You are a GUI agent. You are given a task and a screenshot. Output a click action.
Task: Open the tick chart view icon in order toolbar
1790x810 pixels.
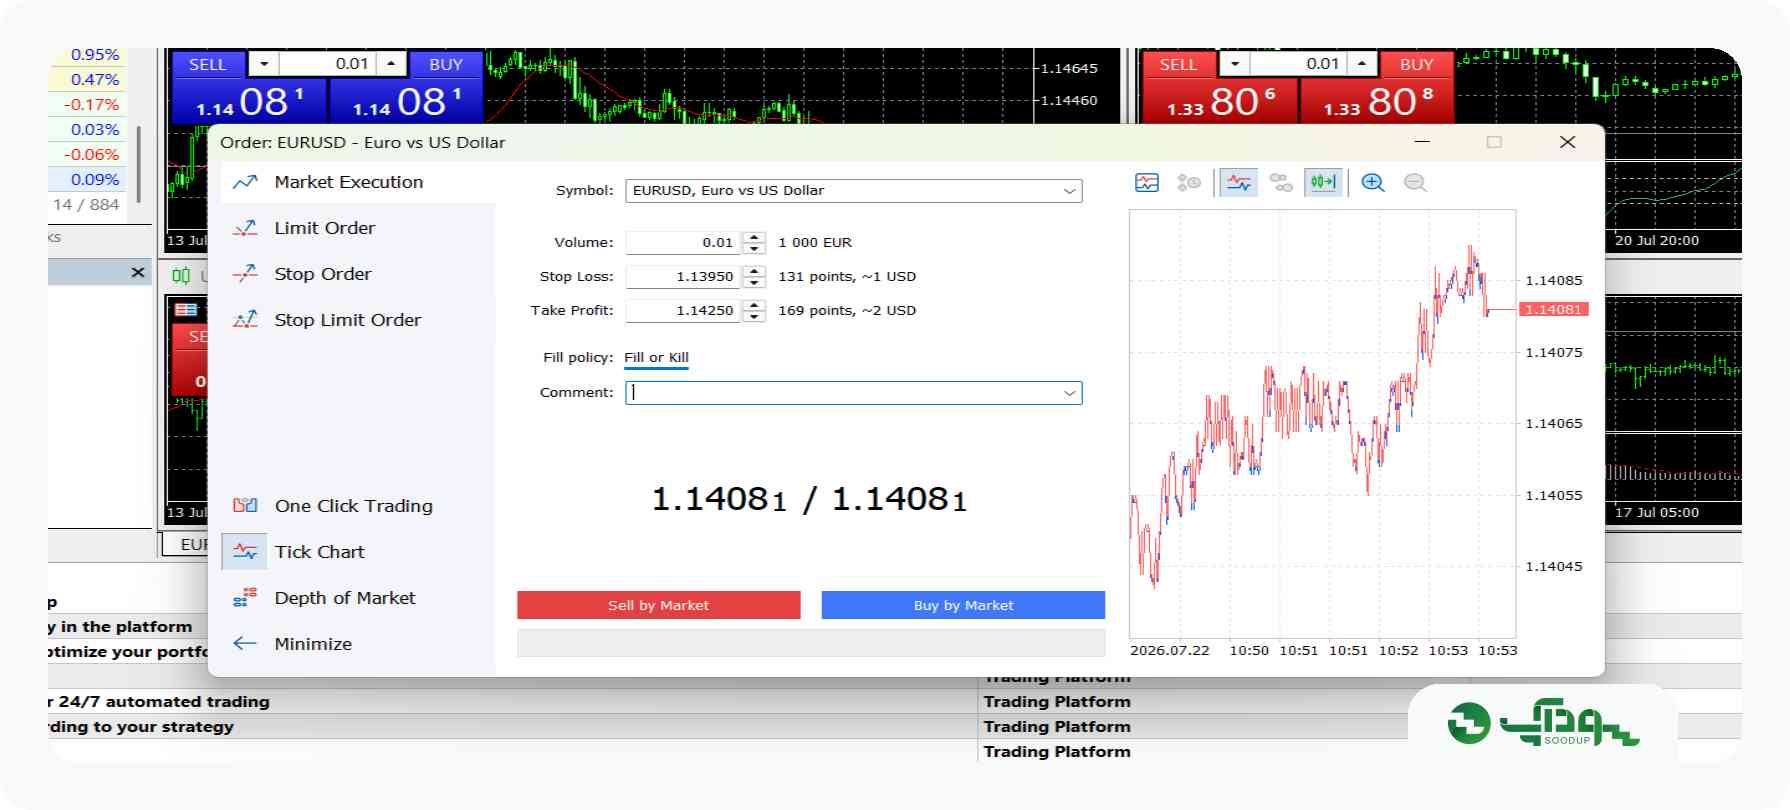[1147, 183]
